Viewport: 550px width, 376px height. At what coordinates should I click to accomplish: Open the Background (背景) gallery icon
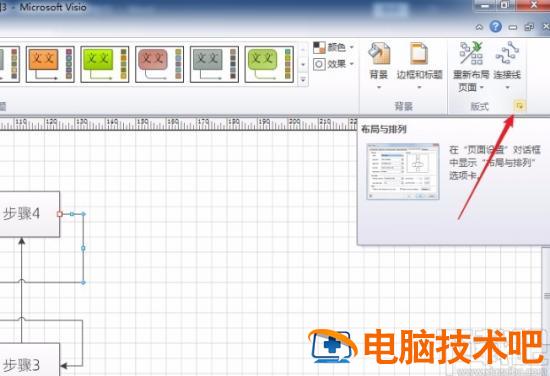tap(379, 54)
